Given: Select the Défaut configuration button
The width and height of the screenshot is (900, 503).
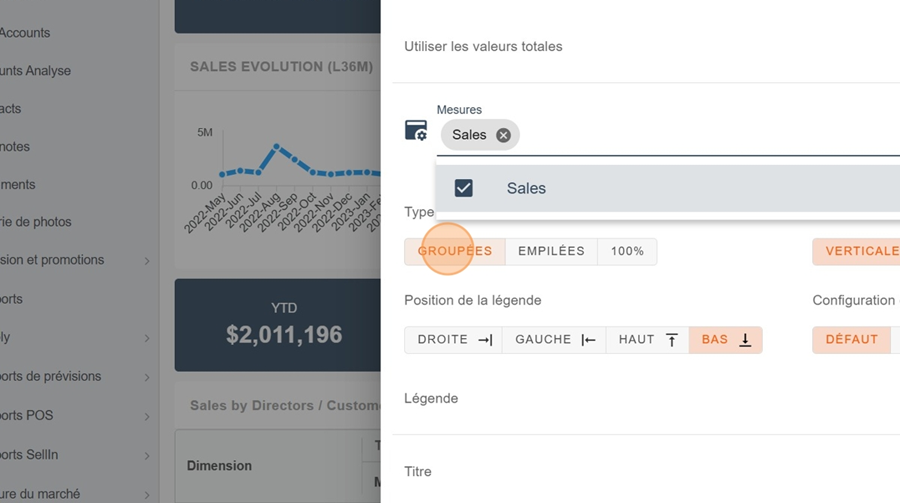Looking at the screenshot, I should [x=851, y=340].
